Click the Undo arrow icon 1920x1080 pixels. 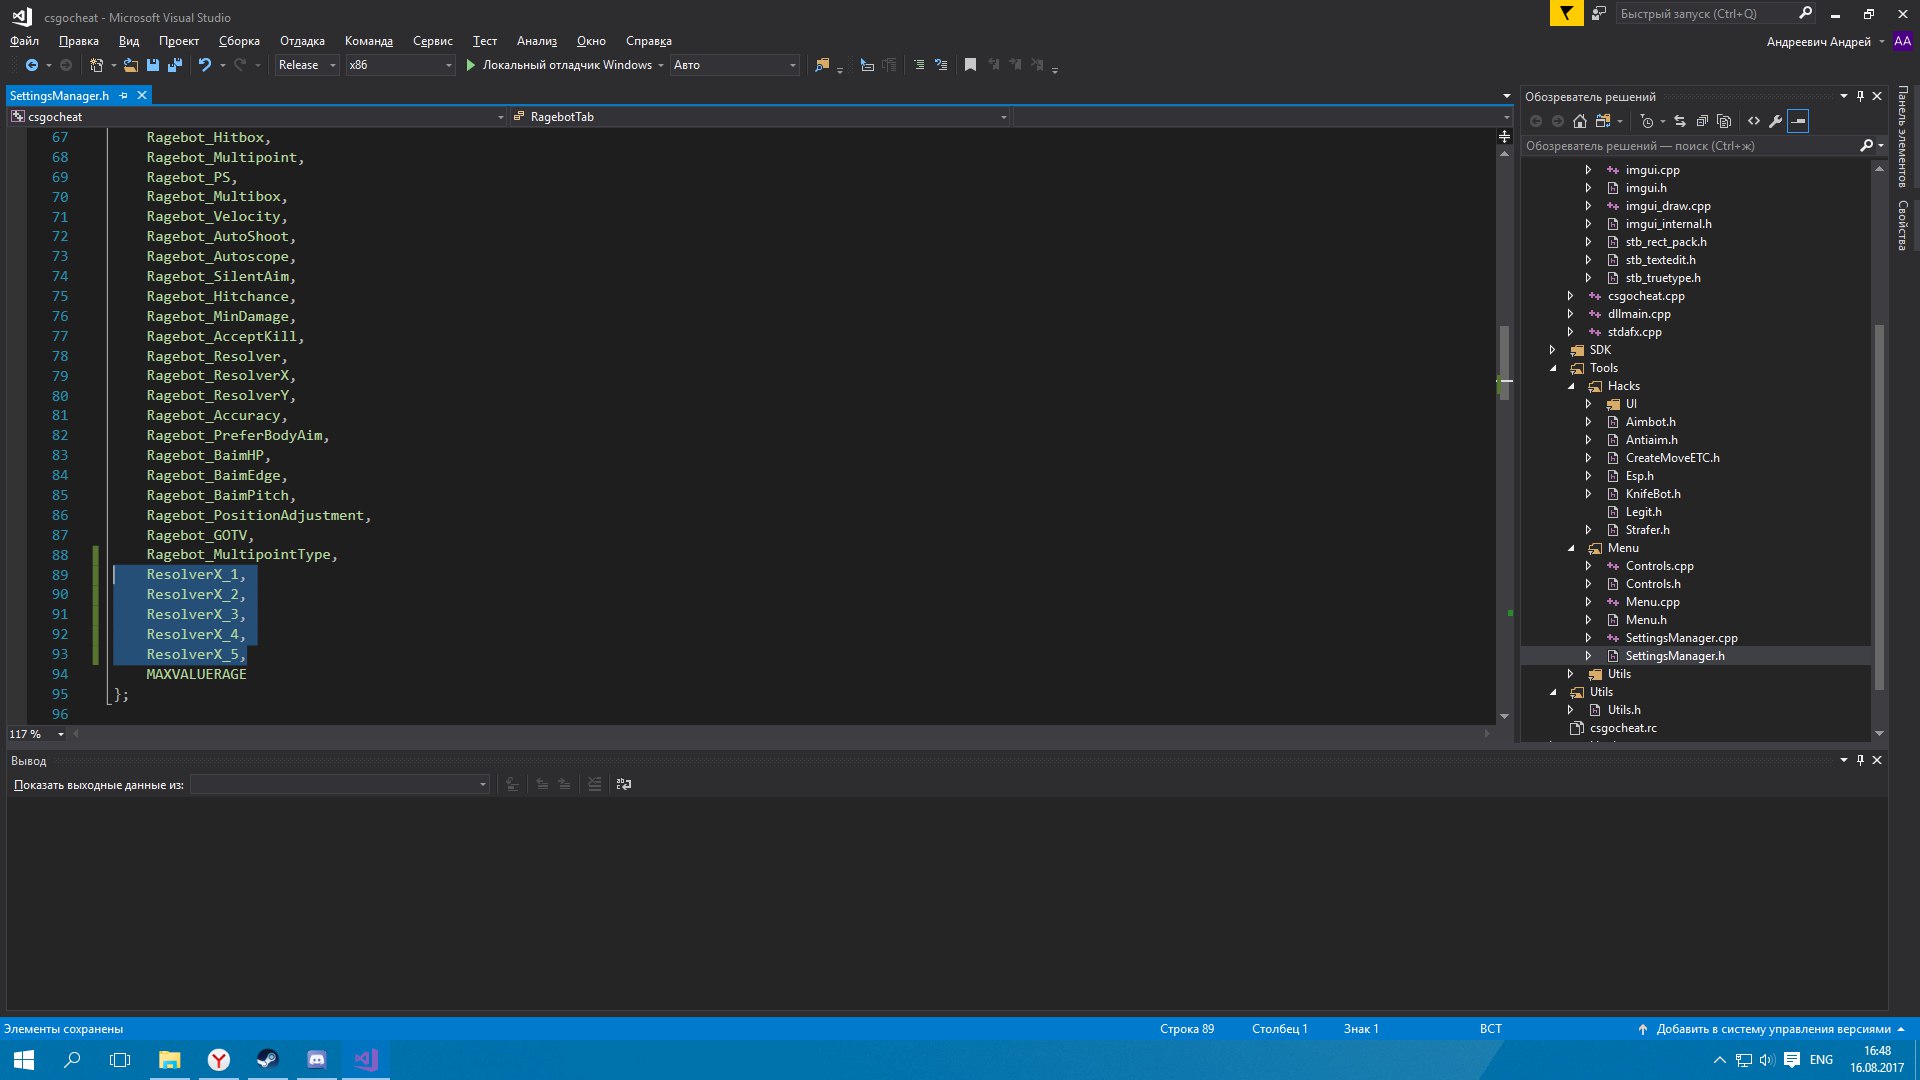[x=204, y=65]
